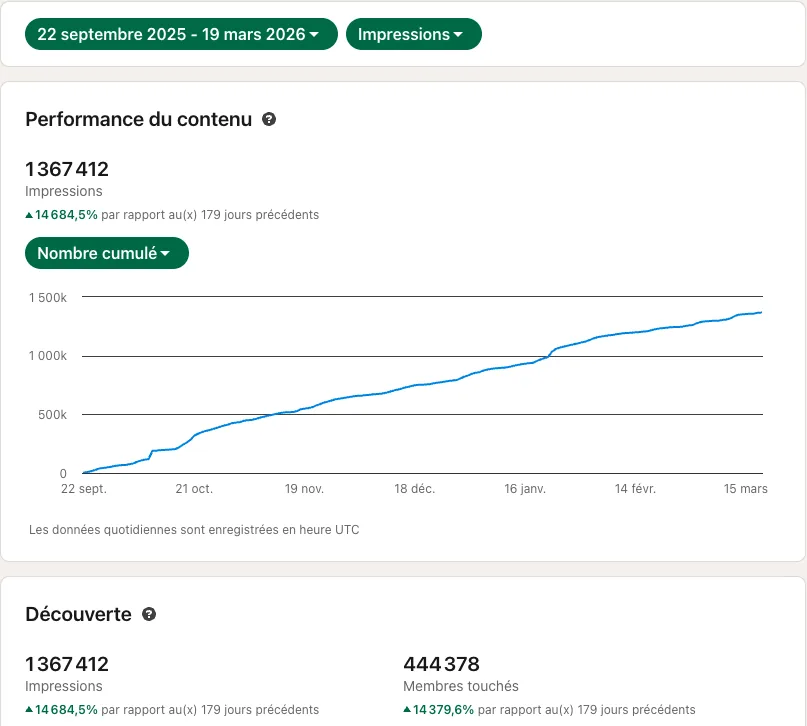
Task: Click the 15 mars axis label
Action: tap(745, 489)
